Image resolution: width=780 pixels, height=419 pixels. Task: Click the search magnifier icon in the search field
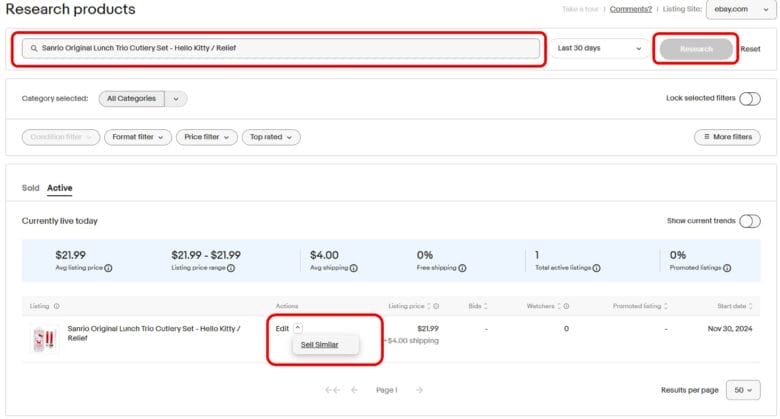click(34, 48)
